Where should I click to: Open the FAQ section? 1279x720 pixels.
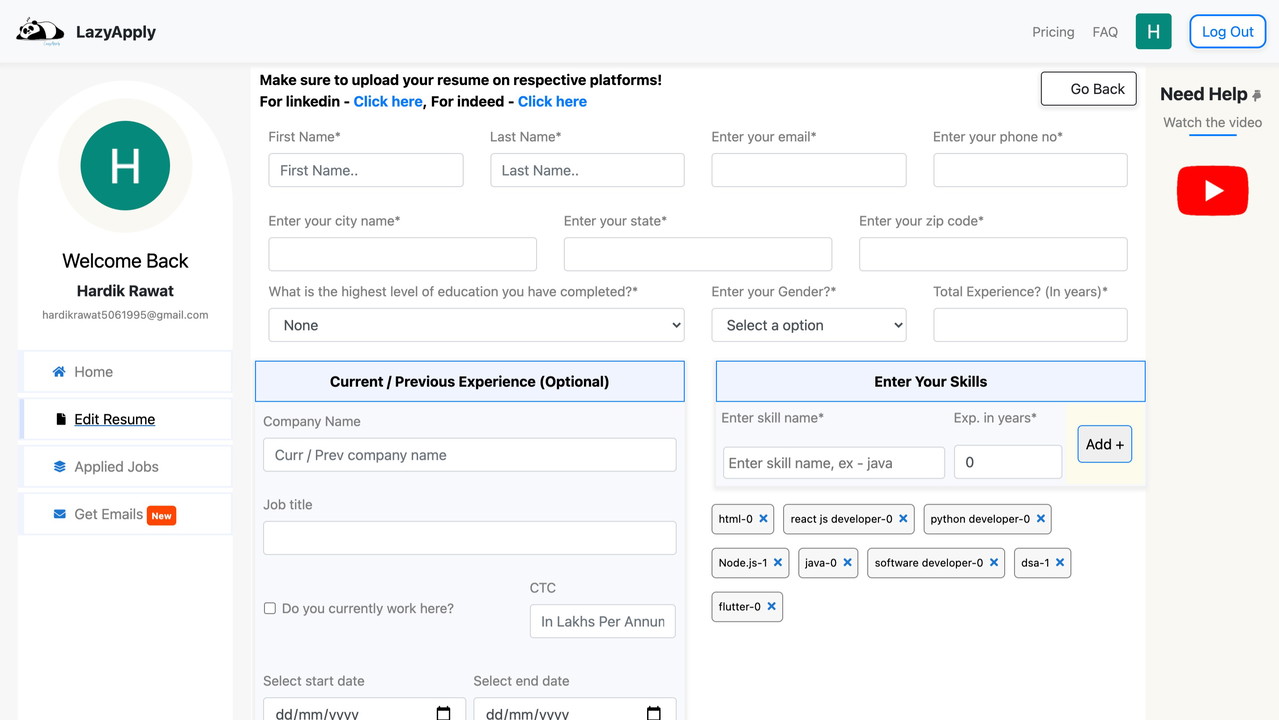tap(1105, 31)
